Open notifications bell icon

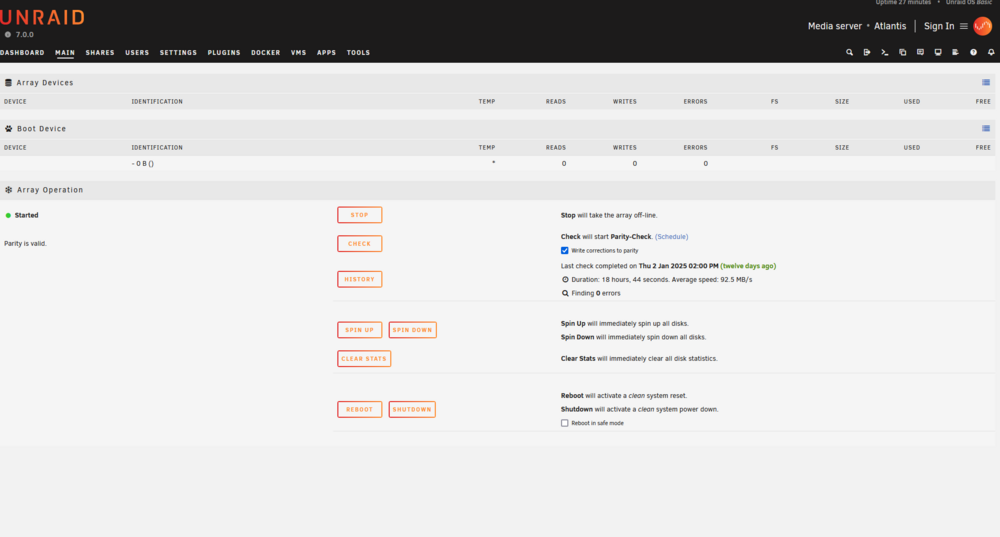[991, 52]
